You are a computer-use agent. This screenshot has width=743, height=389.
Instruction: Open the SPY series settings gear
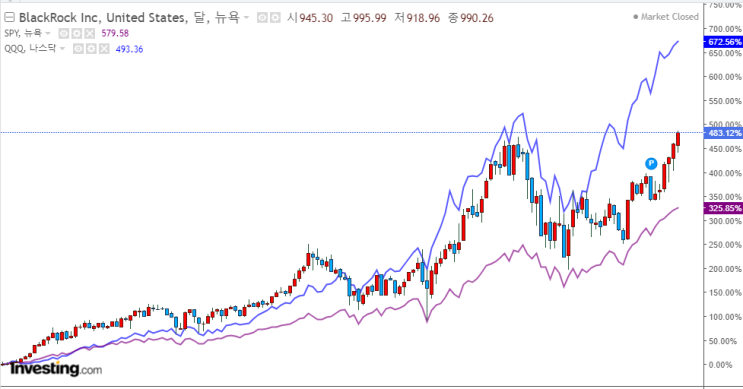[x=77, y=33]
